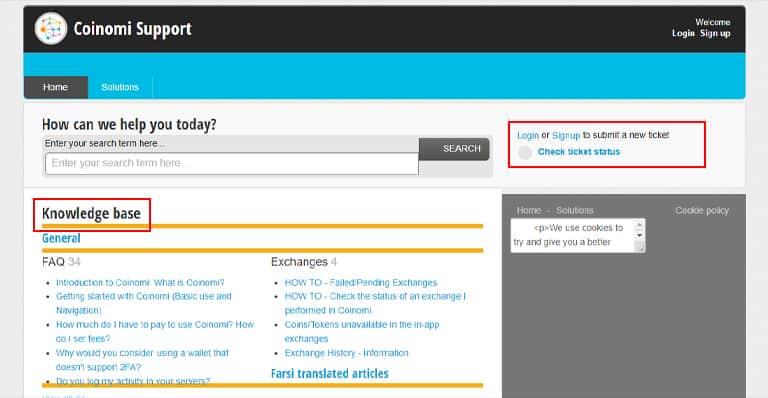The width and height of the screenshot is (768, 398).
Task: Open the Cookie policy link
Action: click(x=702, y=211)
